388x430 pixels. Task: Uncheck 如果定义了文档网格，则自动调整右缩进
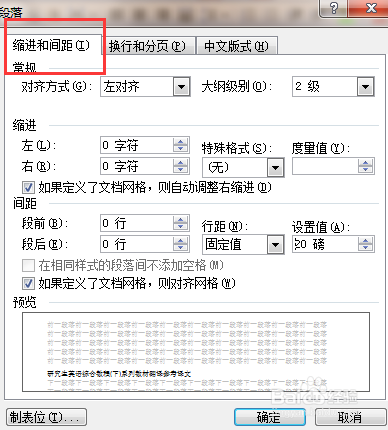(x=28, y=187)
